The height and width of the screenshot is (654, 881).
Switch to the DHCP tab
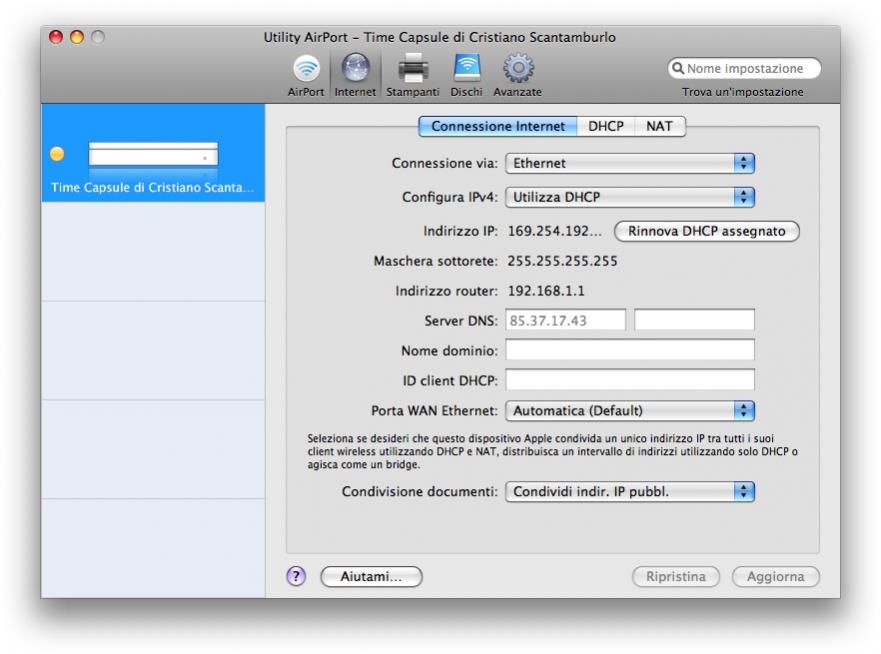[606, 126]
